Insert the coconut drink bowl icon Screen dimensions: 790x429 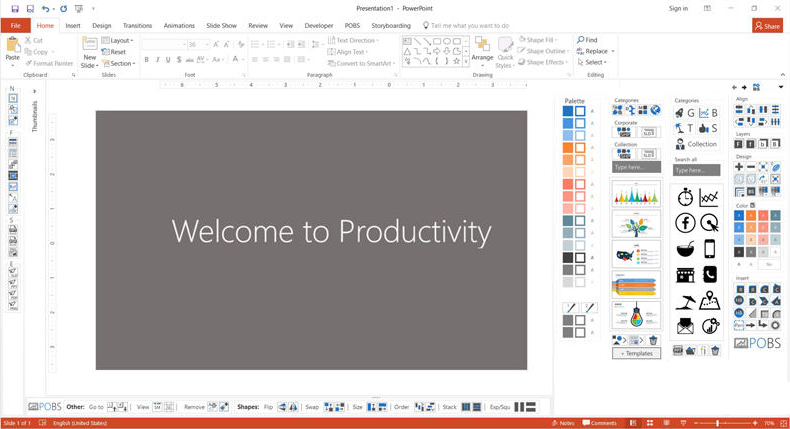685,249
